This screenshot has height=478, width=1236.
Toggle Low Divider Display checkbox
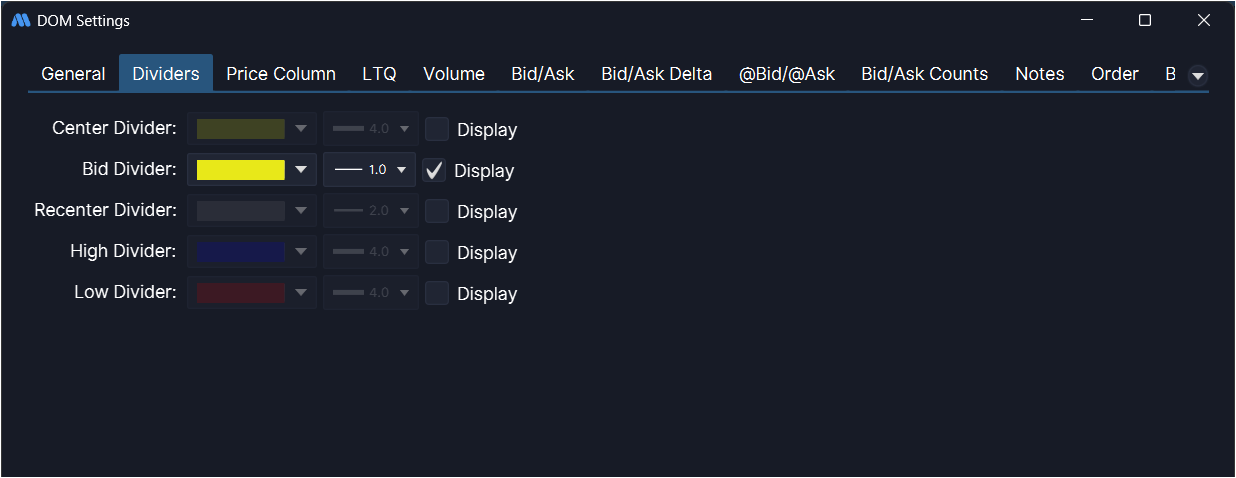[437, 293]
